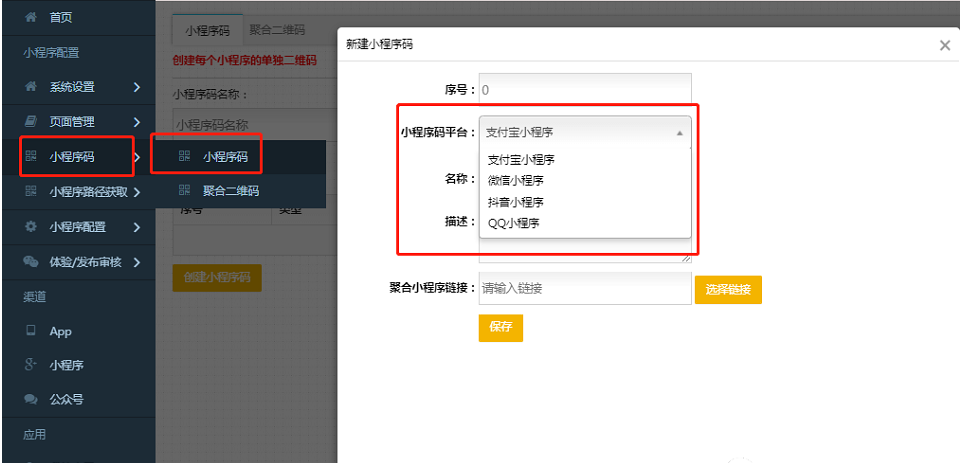Image resolution: width=960 pixels, height=463 pixels.
Task: Click the 系统设置 home icon in sidebar
Action: click(30, 87)
